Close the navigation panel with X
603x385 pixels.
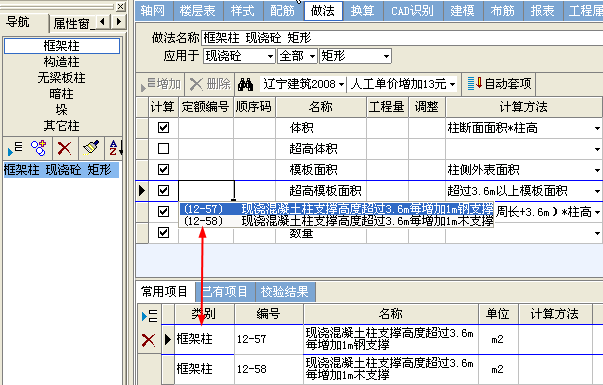(x=121, y=7)
